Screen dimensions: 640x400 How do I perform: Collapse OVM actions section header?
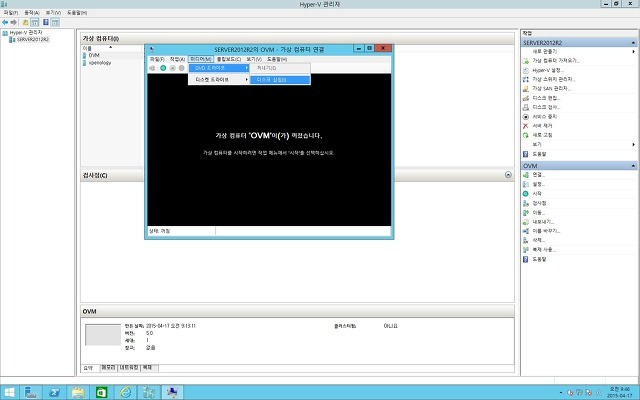click(633, 166)
